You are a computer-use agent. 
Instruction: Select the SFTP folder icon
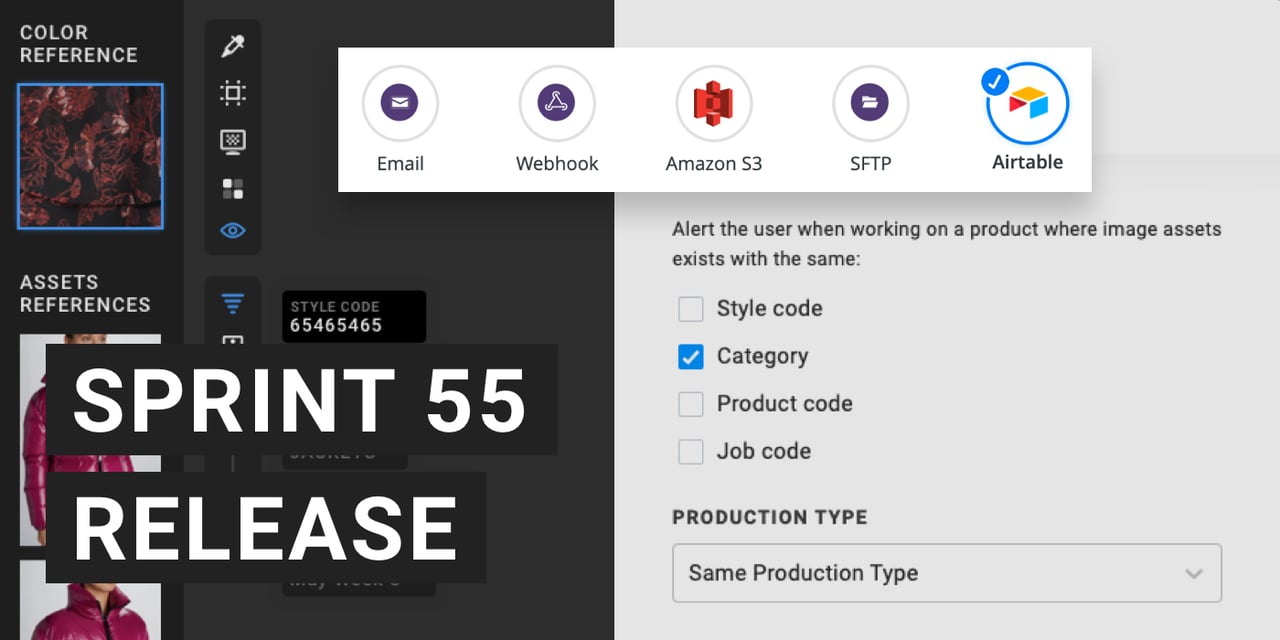coord(870,103)
